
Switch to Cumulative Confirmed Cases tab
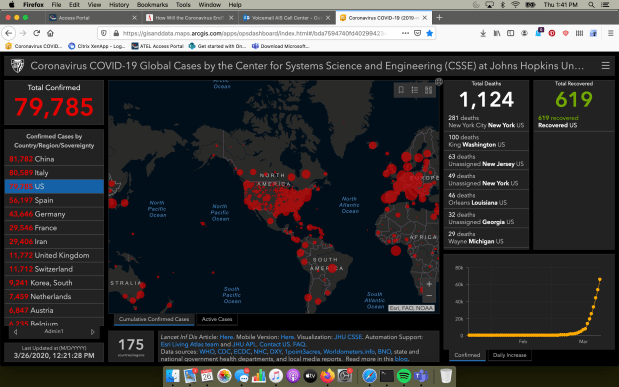click(x=154, y=319)
